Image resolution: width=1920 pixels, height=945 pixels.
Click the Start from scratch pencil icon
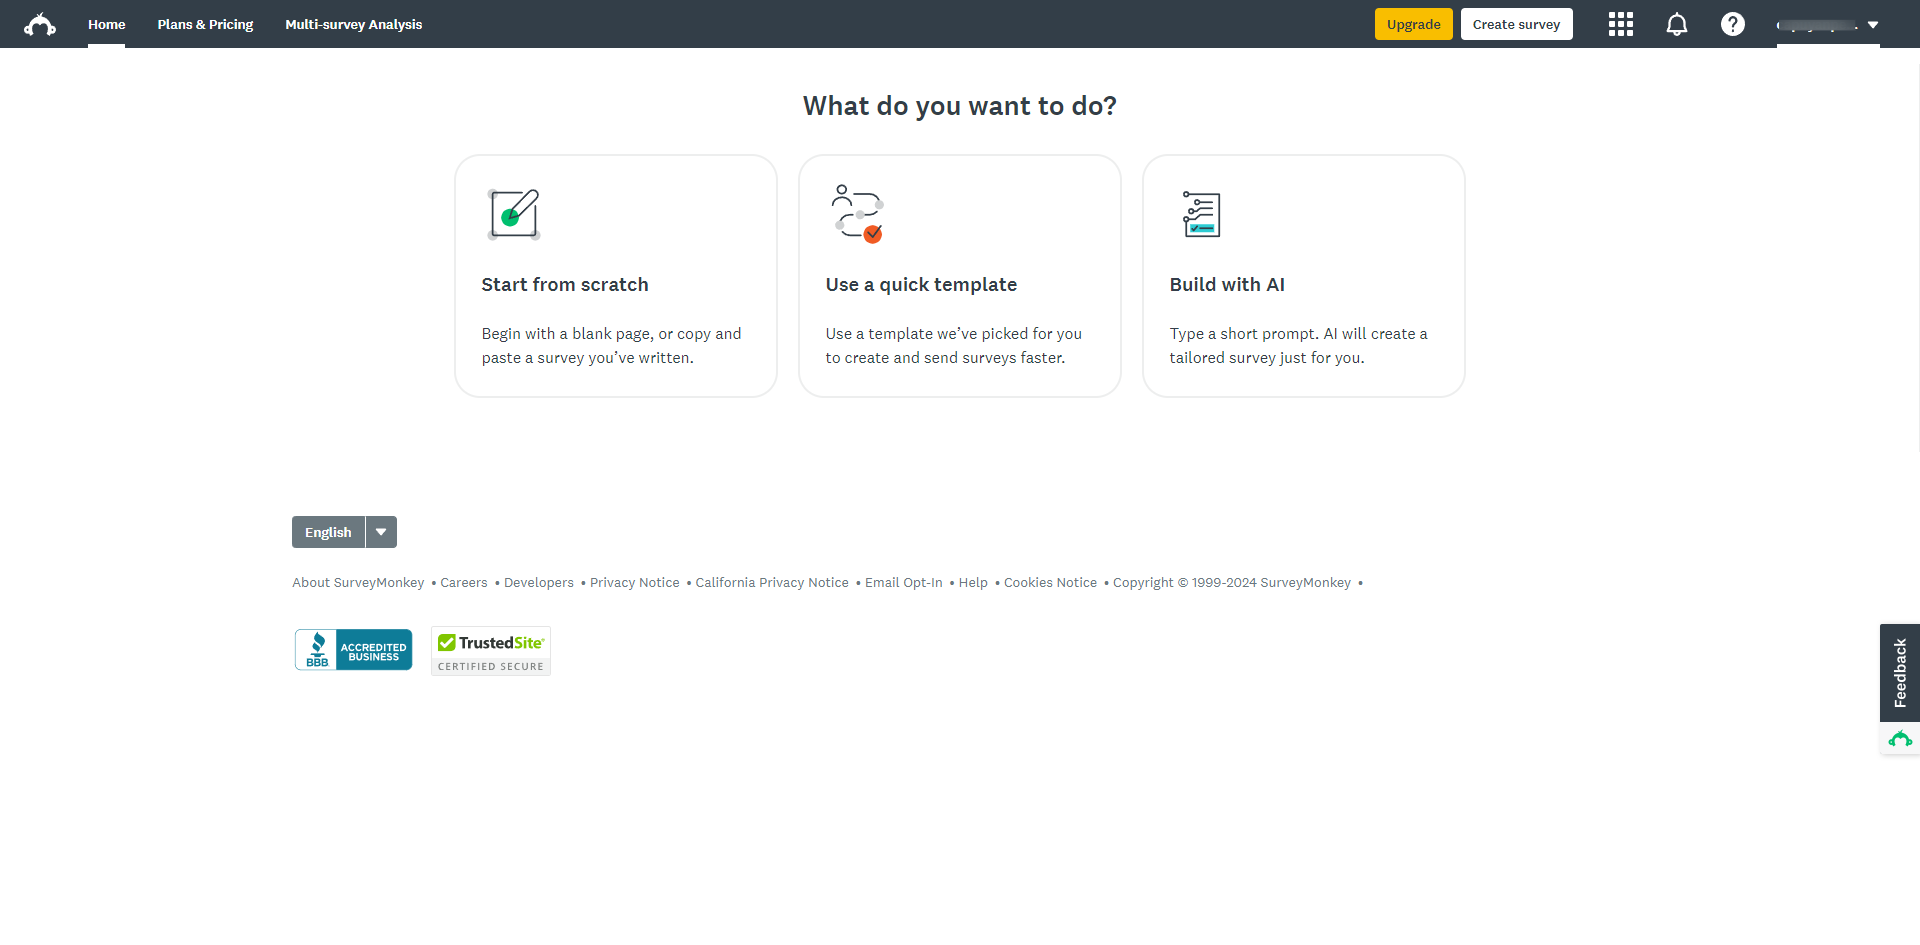tap(514, 214)
